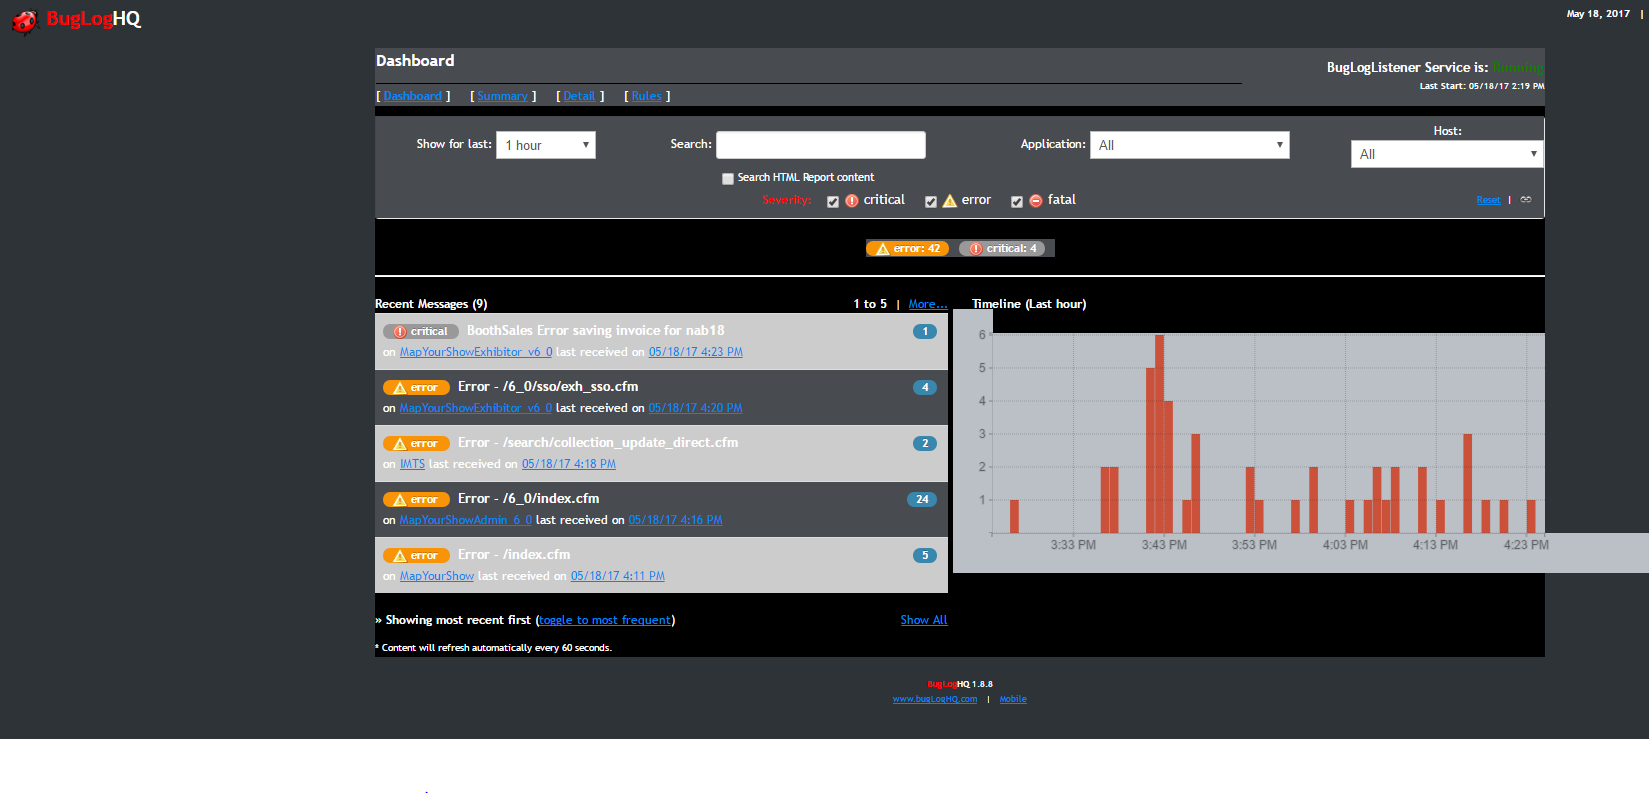Open MapYourShow link on /index.cfm row
The width and height of the screenshot is (1649, 793).
coord(437,576)
